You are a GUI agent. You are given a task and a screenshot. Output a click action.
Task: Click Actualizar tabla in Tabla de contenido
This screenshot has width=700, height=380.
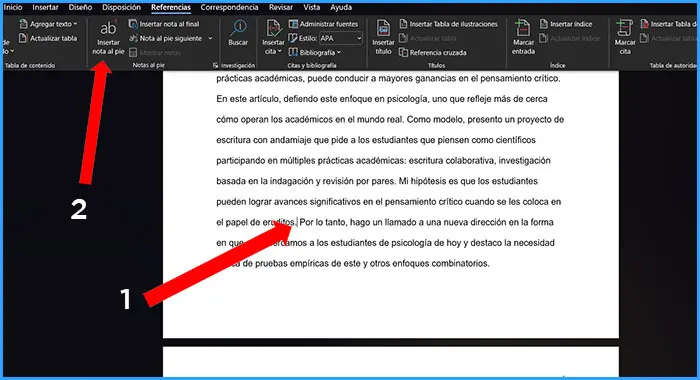pyautogui.click(x=48, y=38)
